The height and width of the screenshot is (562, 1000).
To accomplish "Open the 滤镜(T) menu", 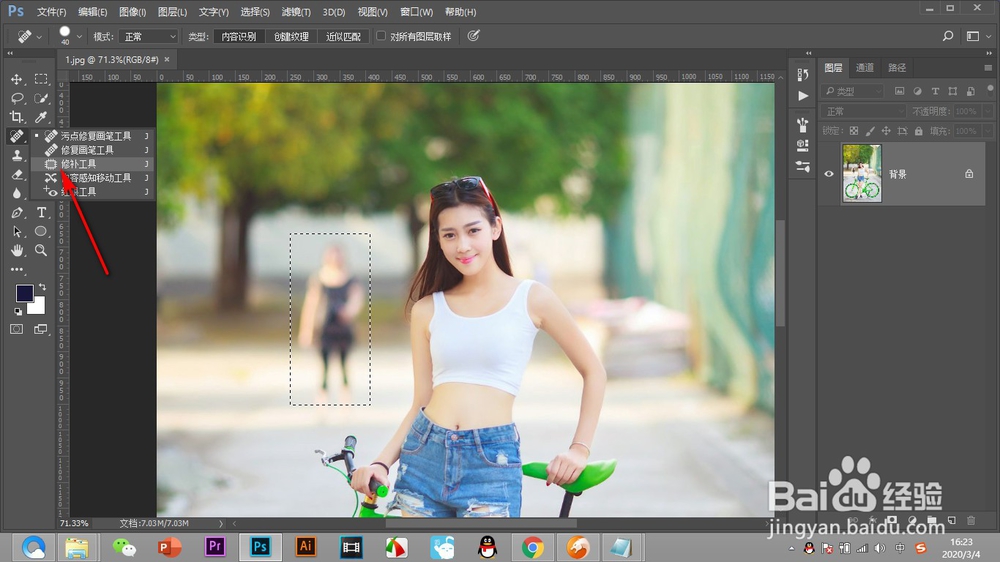I will point(294,12).
